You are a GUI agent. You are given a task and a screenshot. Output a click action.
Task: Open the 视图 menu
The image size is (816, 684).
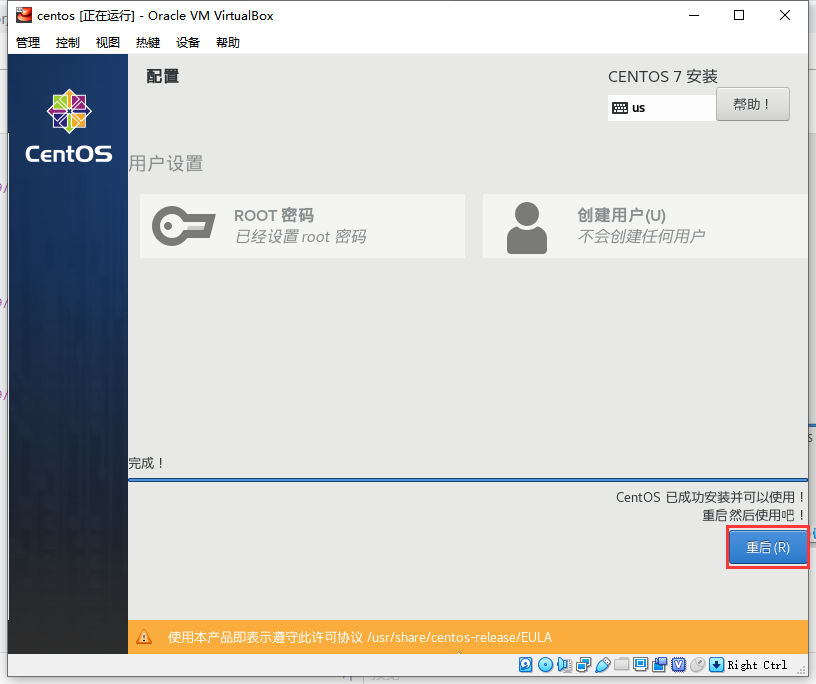coord(108,43)
